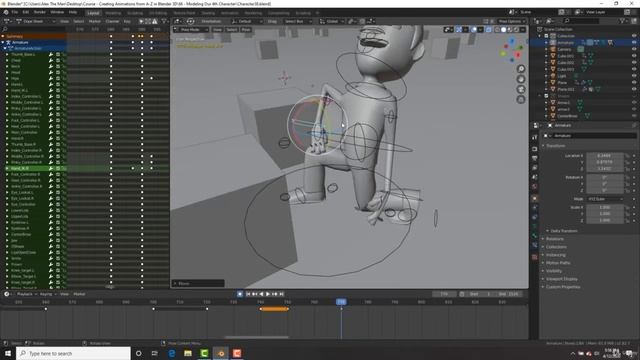Toggle auto keying record button

(240, 294)
